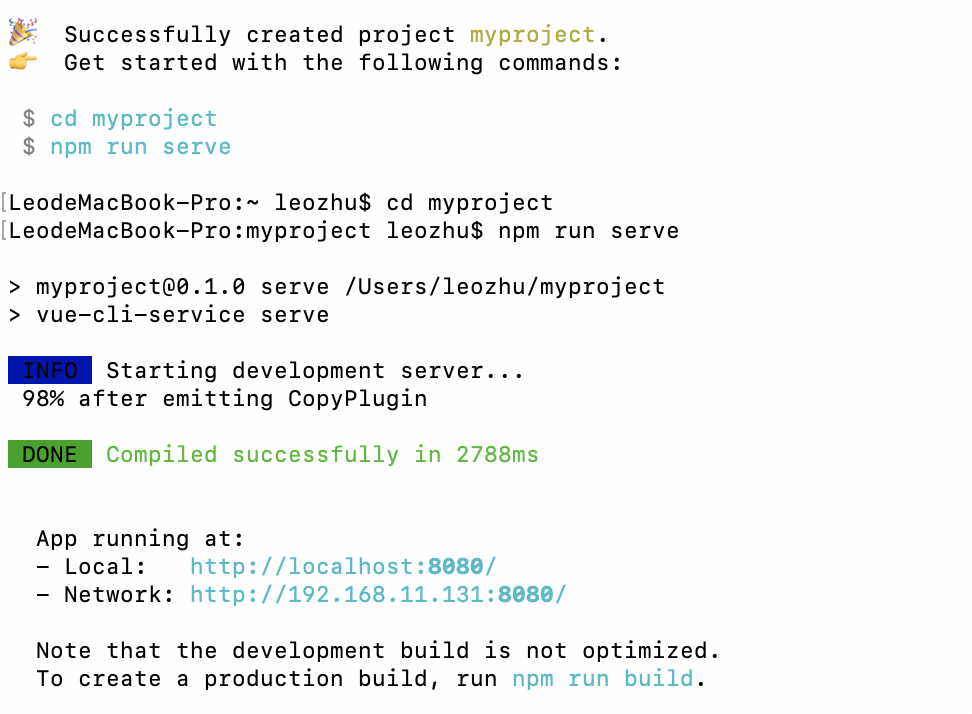Click the 'App running at:' heading

140,539
